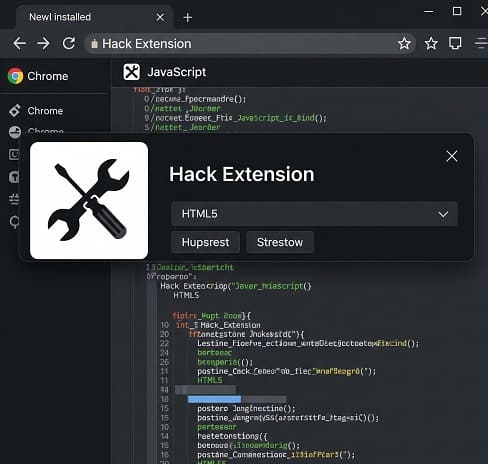Screen dimensions: 488x464
Task: Open the cast screen icon in toolbar
Action: click(455, 43)
